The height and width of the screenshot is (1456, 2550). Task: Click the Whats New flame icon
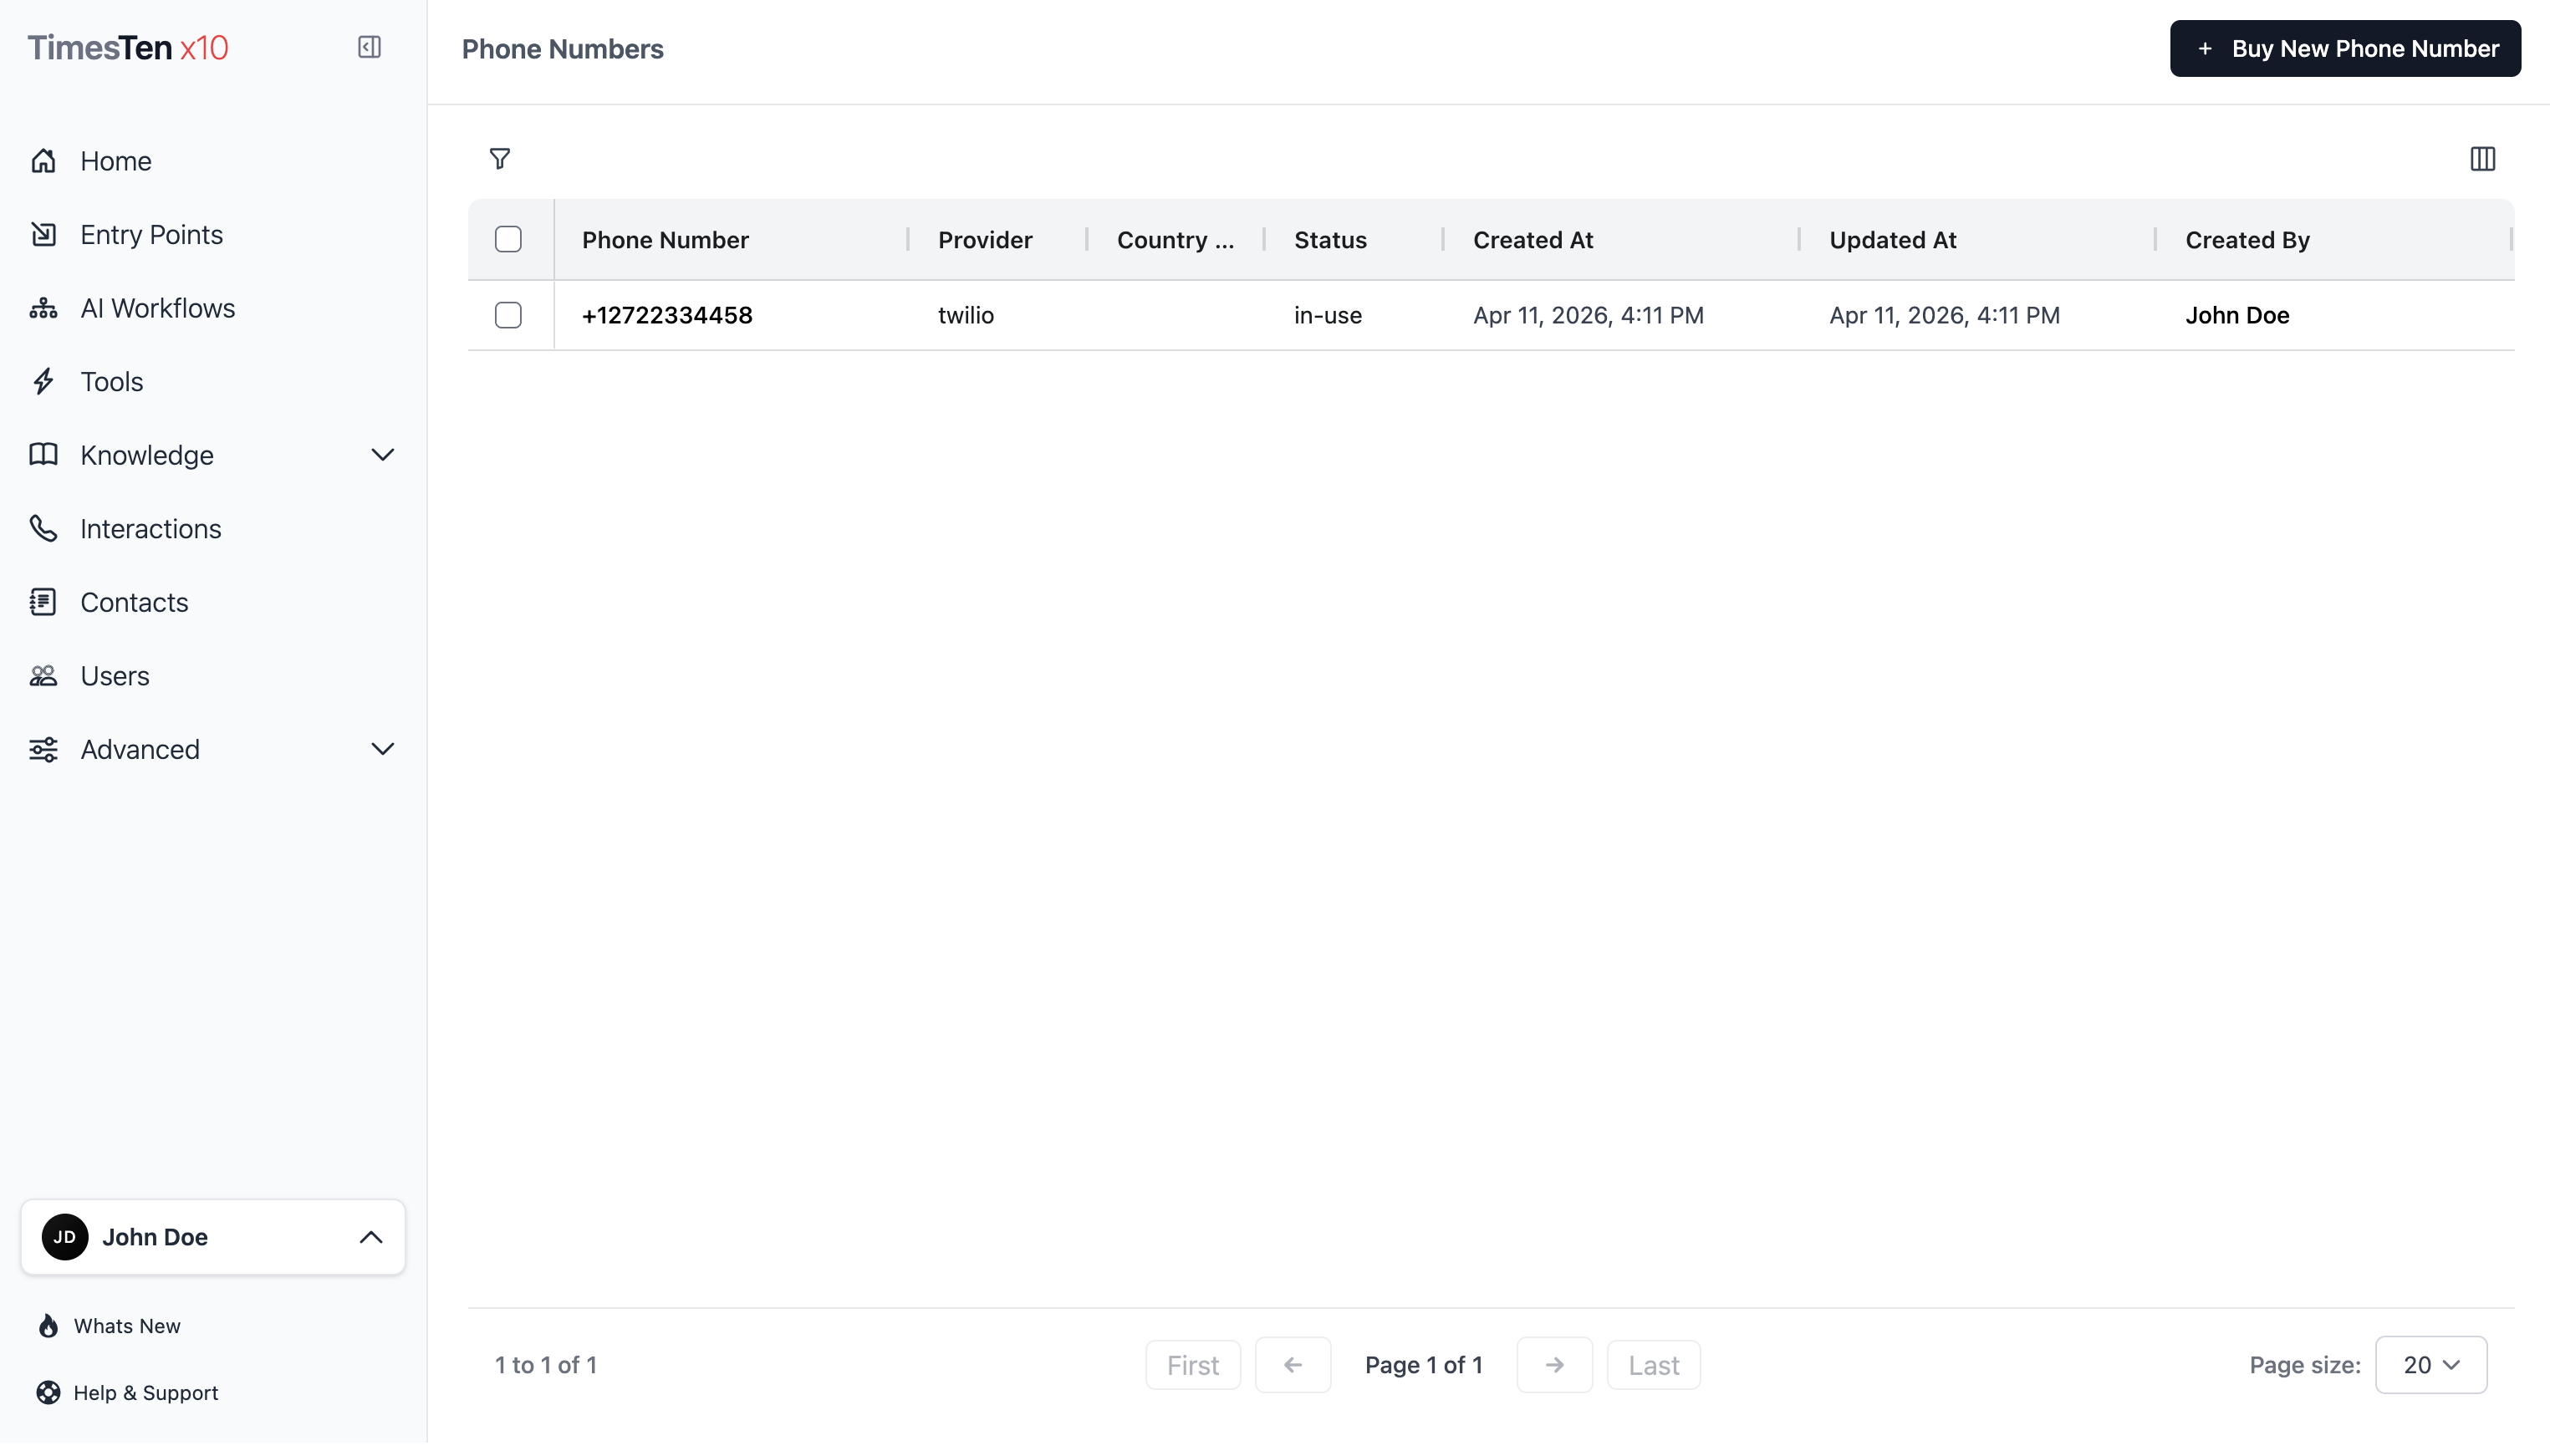48,1326
